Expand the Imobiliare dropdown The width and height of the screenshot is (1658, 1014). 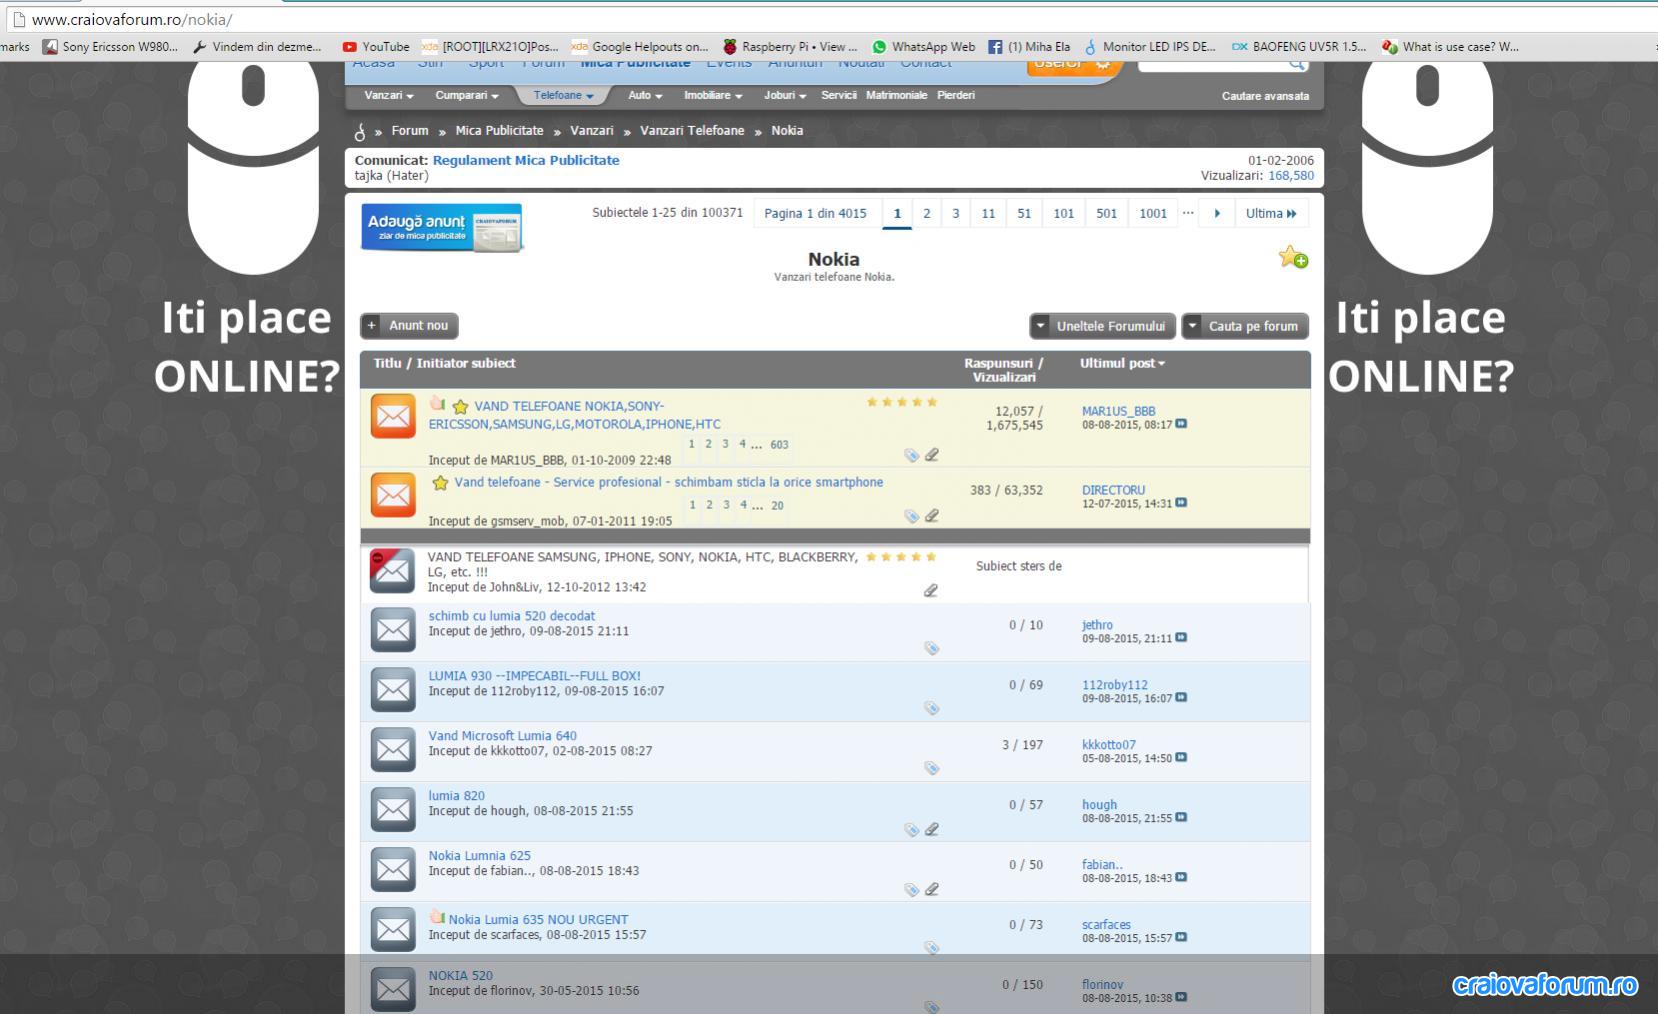coord(713,95)
